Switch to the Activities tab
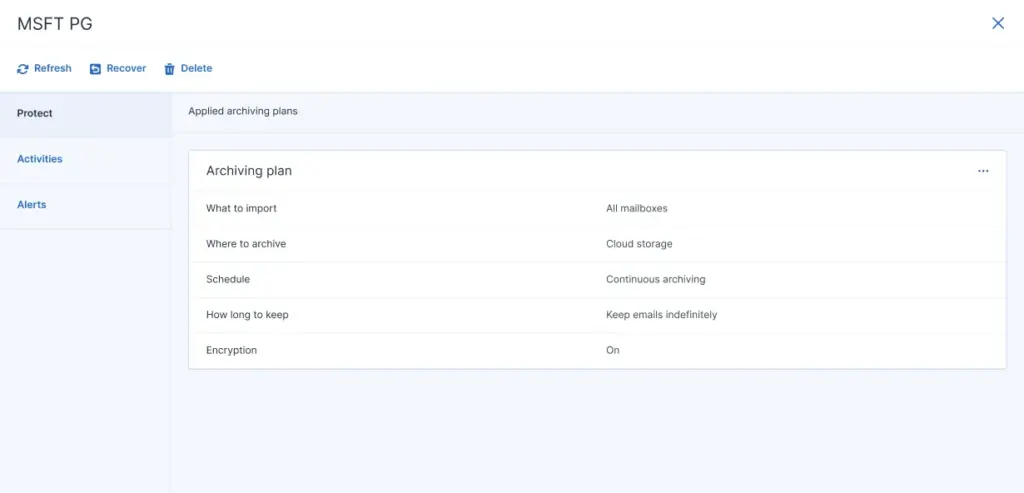Viewport: 1024px width, 493px height. tap(40, 159)
